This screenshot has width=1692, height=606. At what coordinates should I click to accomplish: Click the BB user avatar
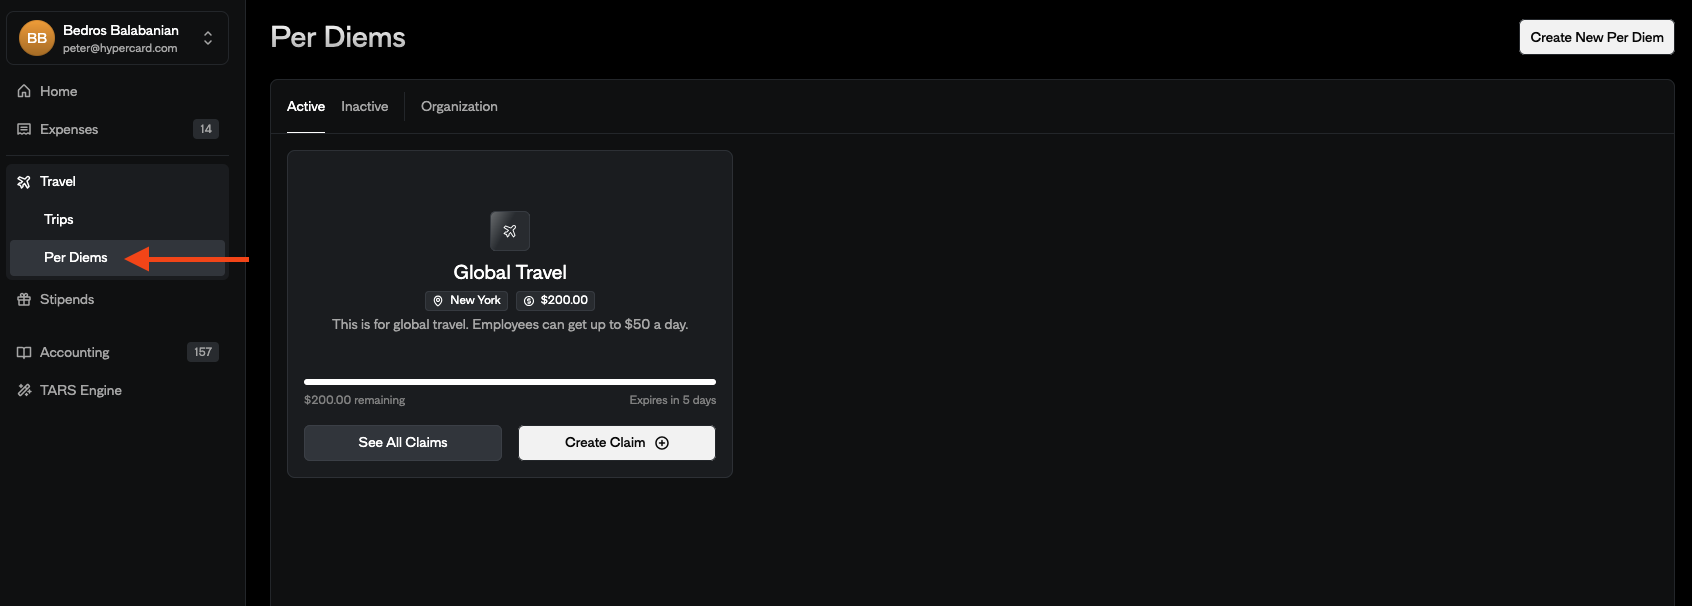[37, 38]
